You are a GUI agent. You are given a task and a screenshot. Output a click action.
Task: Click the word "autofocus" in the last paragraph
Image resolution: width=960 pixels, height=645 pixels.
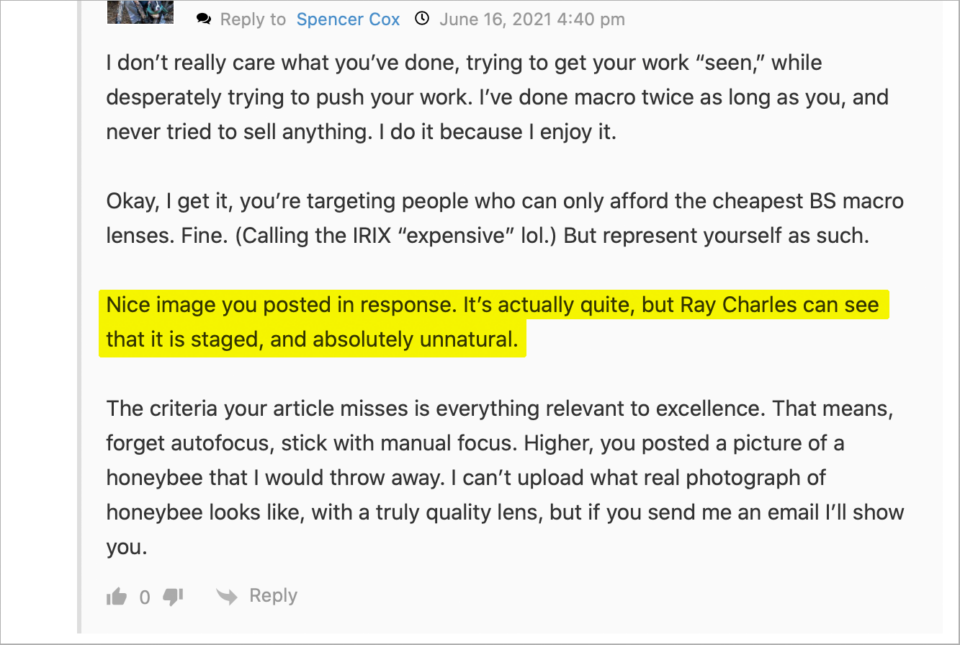pos(210,442)
